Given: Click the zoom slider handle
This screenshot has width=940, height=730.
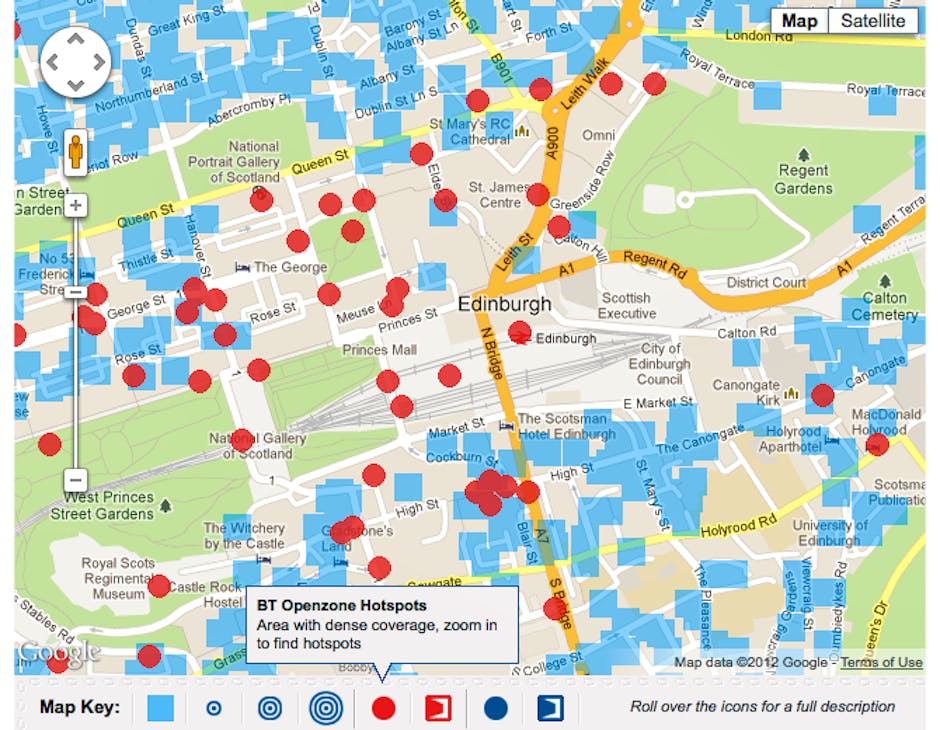Looking at the screenshot, I should 76,292.
